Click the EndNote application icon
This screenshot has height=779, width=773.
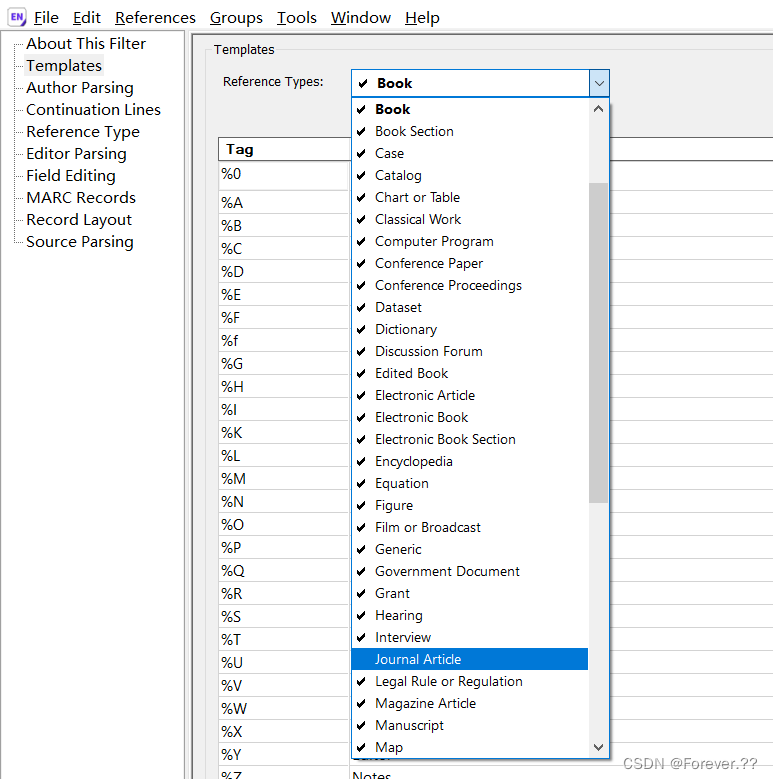click(x=17, y=17)
